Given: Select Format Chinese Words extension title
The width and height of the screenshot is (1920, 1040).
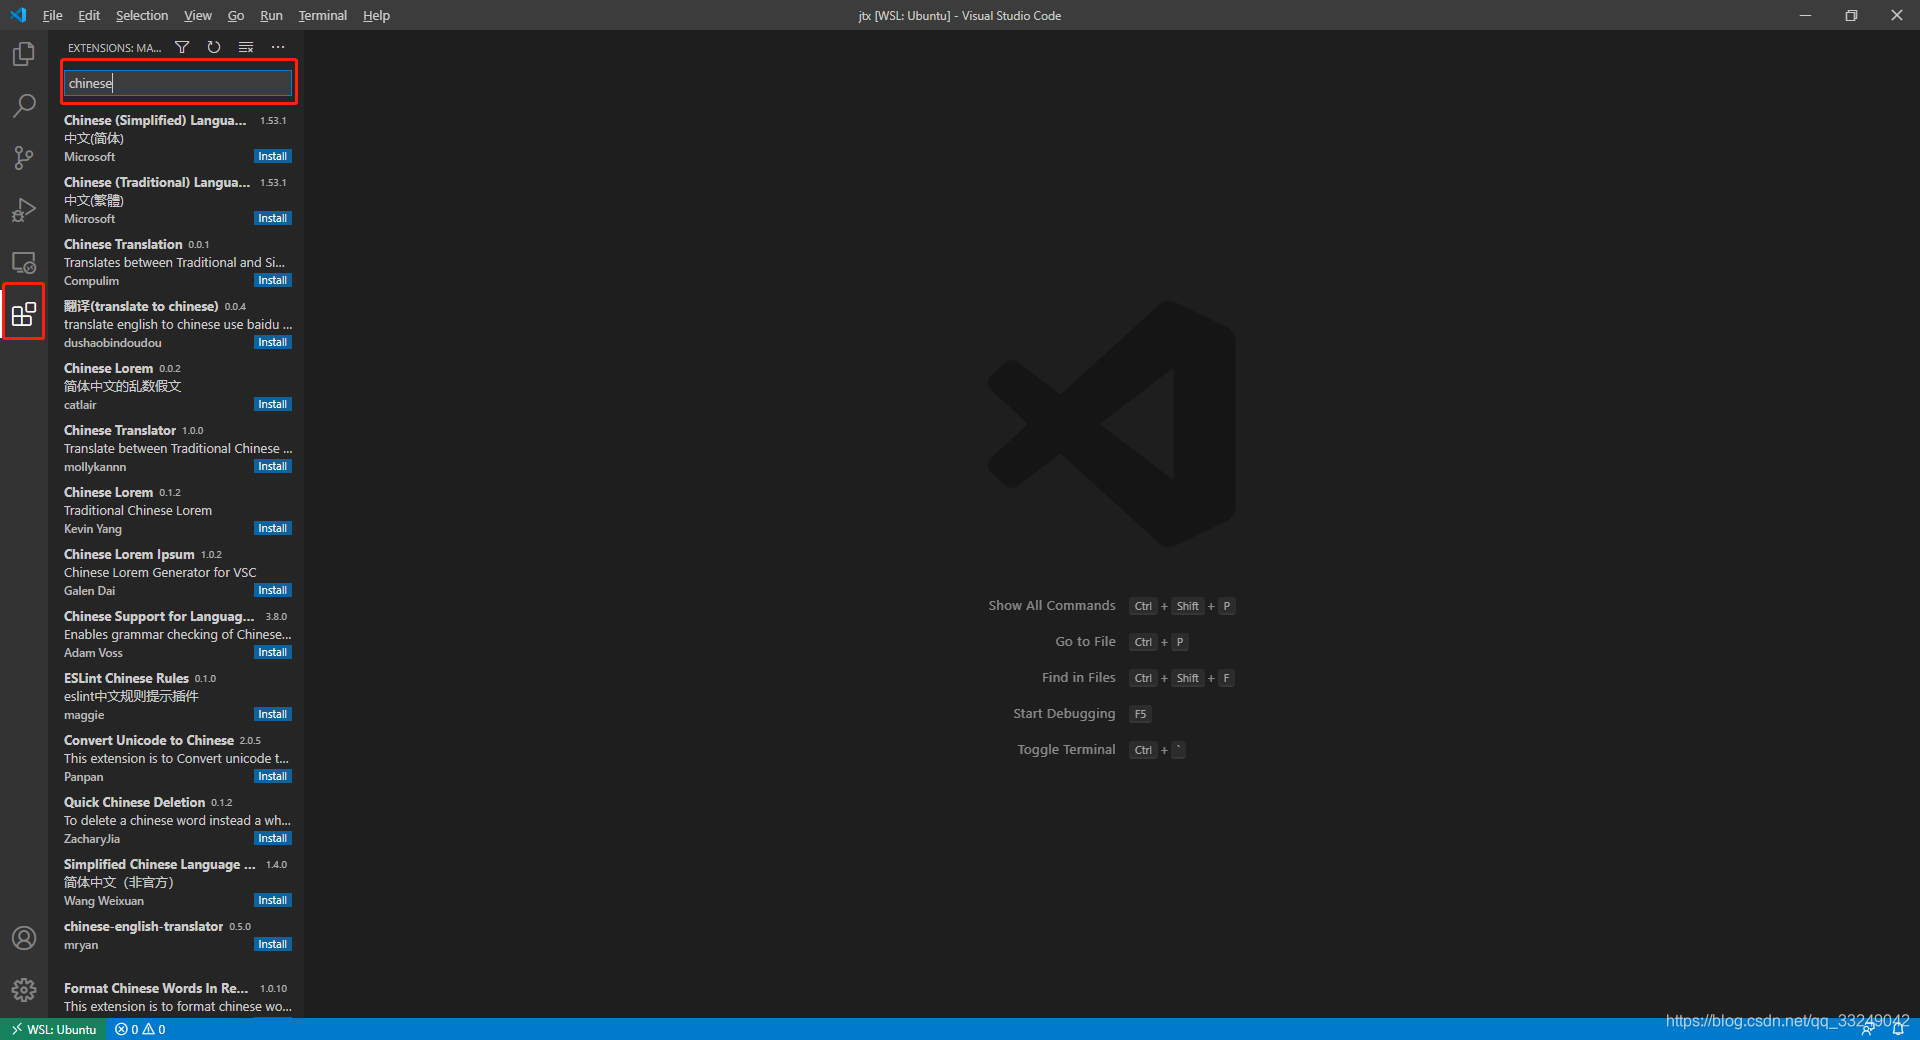Looking at the screenshot, I should 156,988.
